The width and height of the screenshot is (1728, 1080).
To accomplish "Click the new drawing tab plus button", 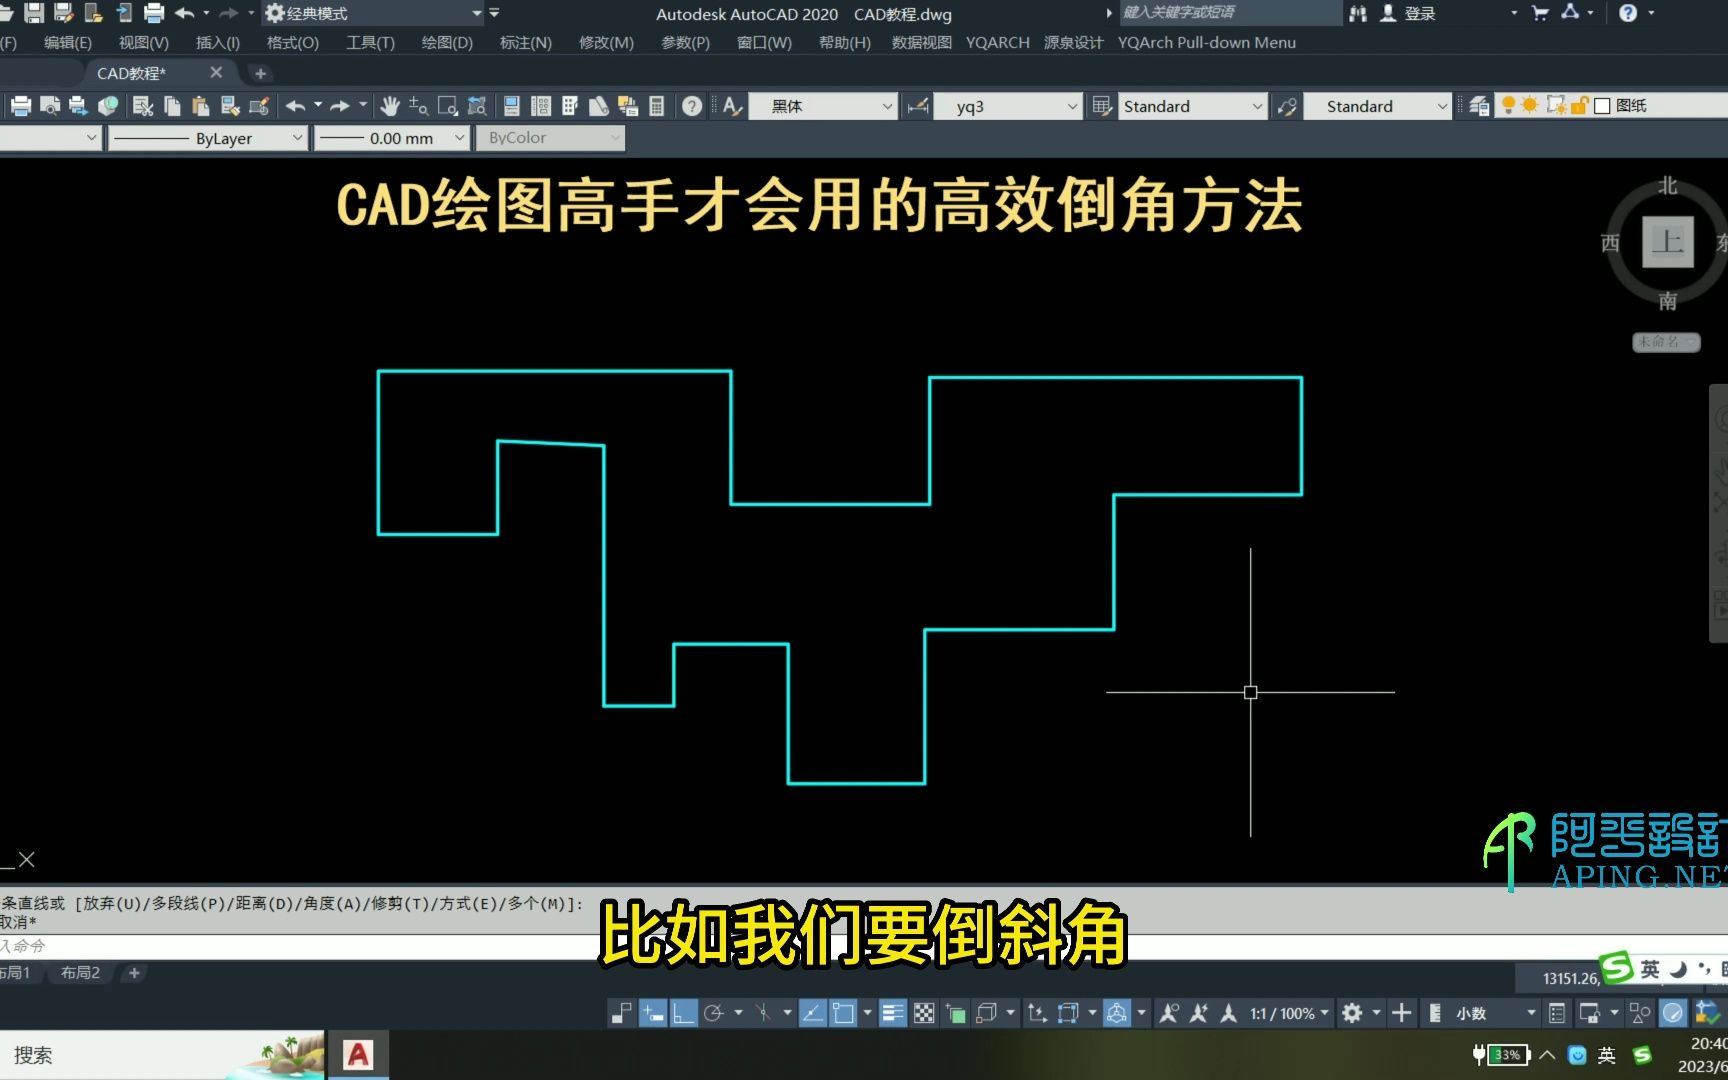I will click(260, 73).
